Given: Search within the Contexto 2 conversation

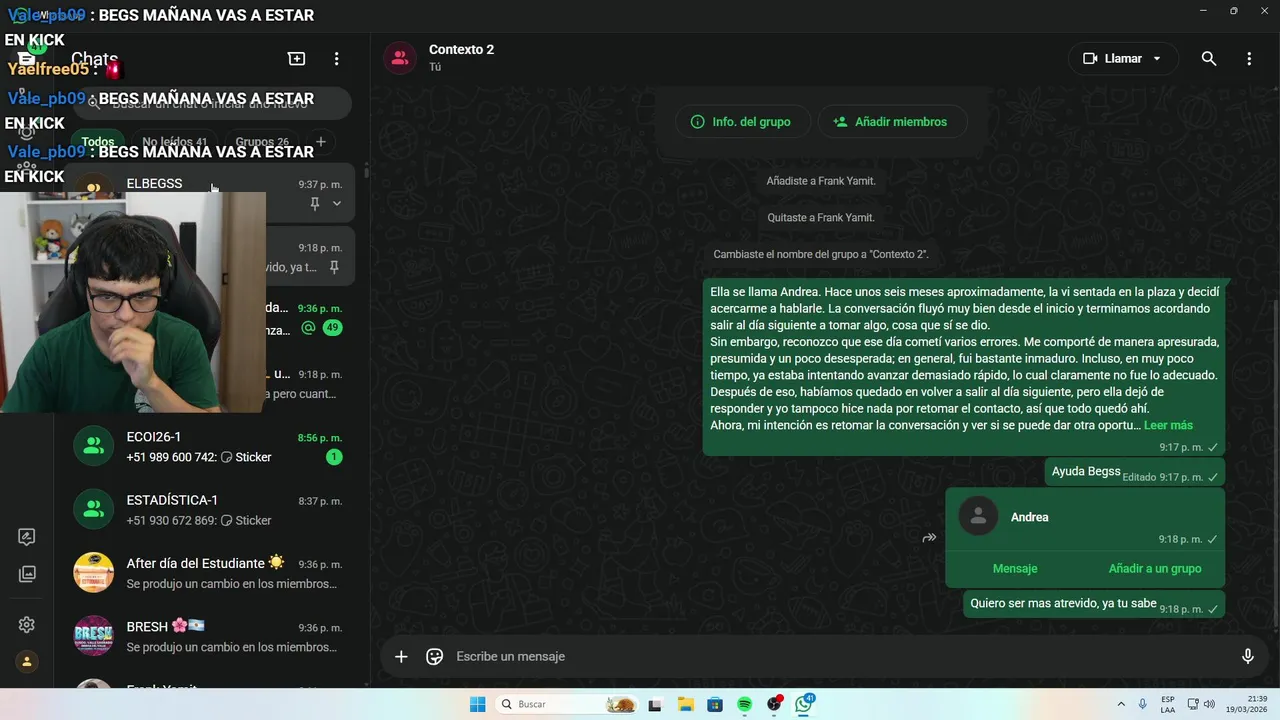Looking at the screenshot, I should (1209, 59).
